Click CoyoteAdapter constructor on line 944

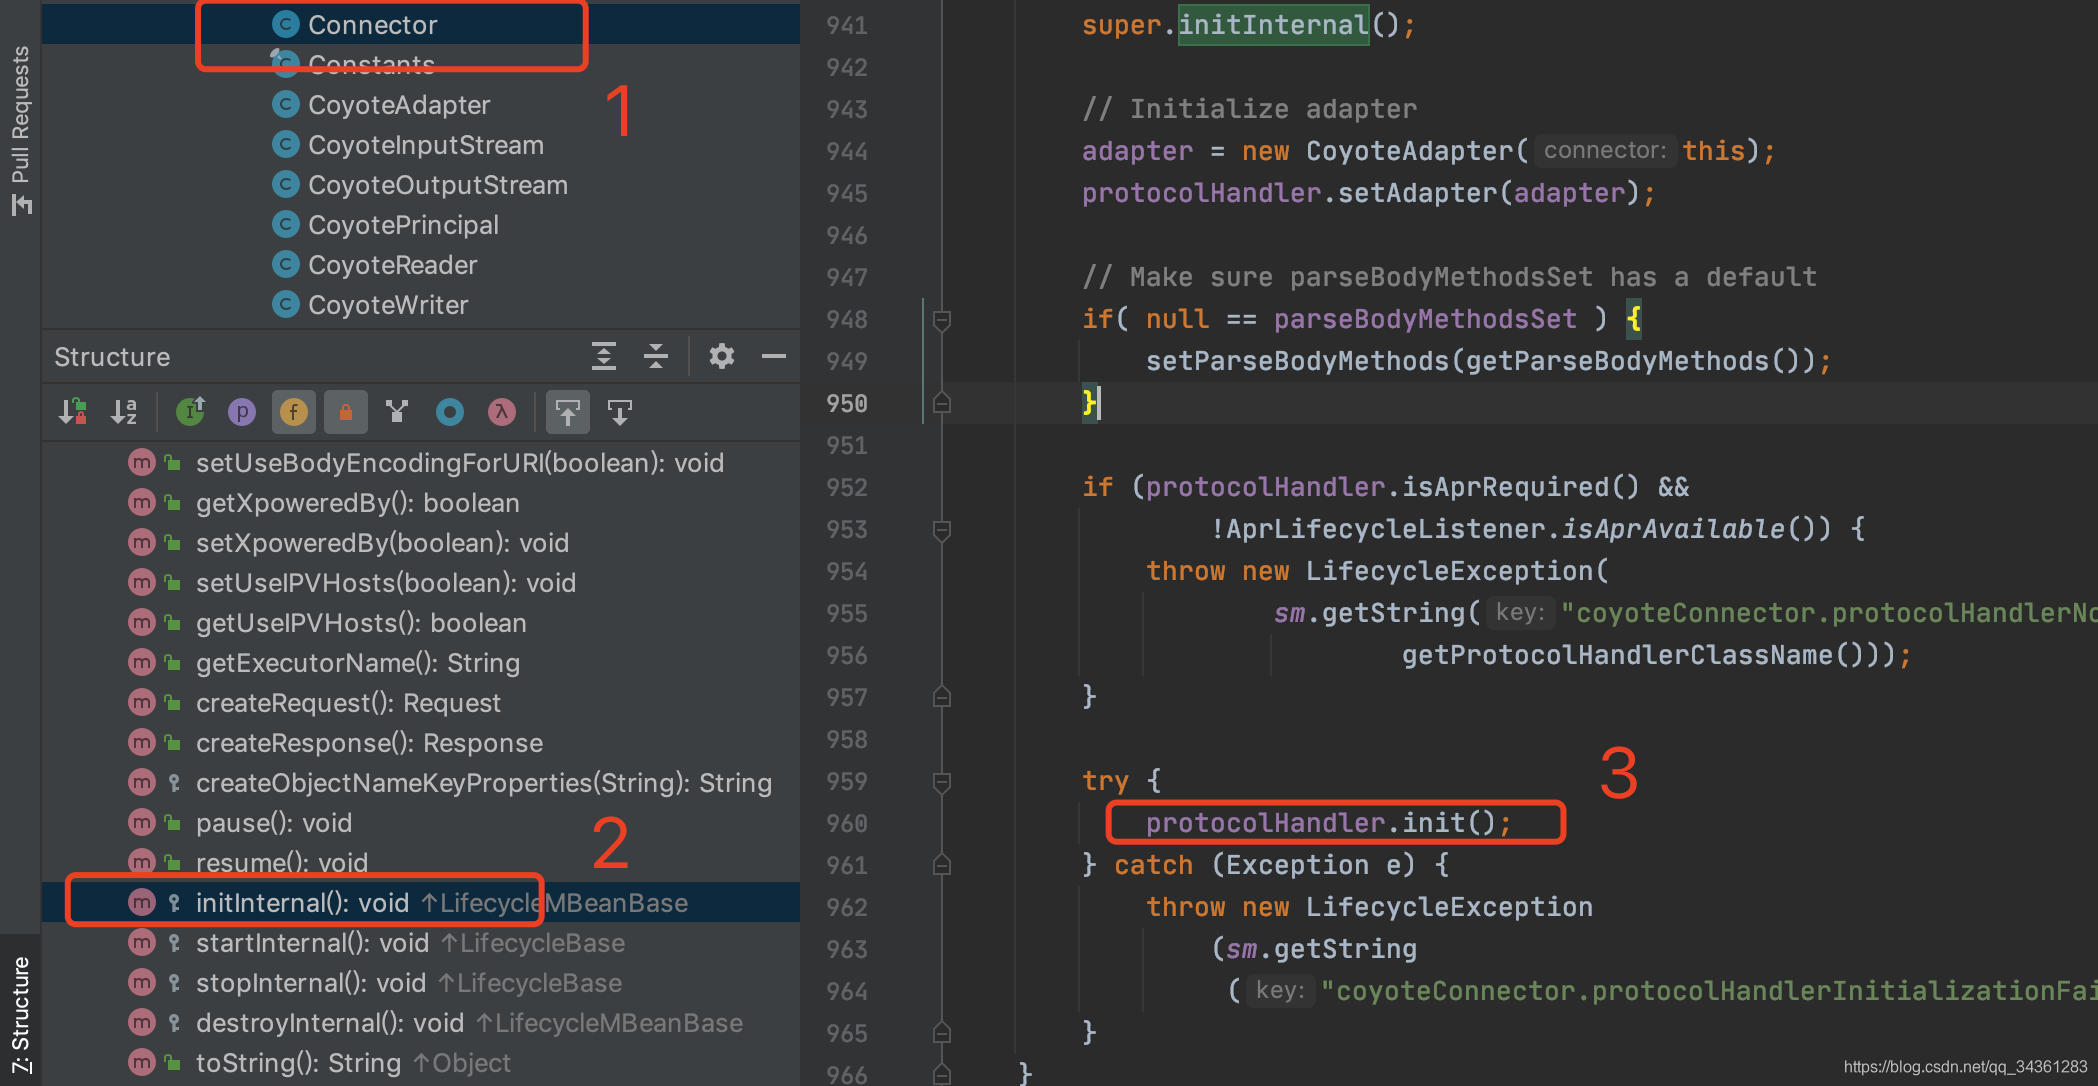(x=1409, y=151)
